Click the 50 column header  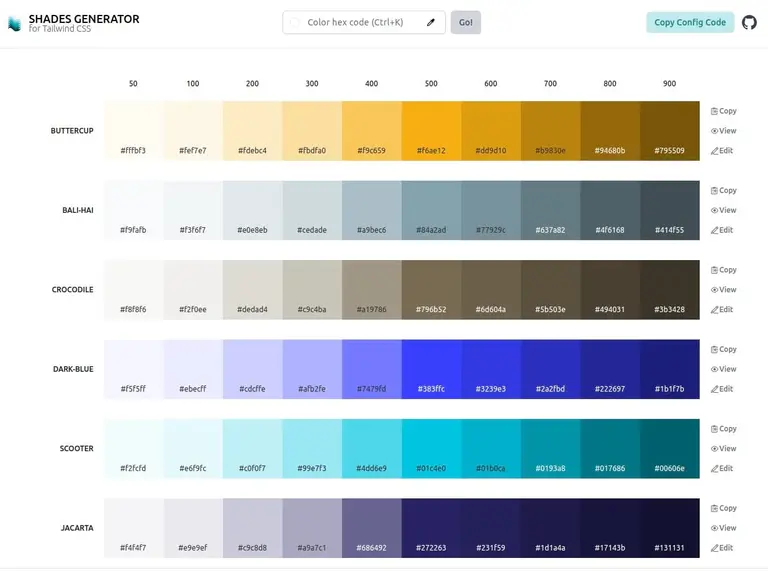[133, 84]
